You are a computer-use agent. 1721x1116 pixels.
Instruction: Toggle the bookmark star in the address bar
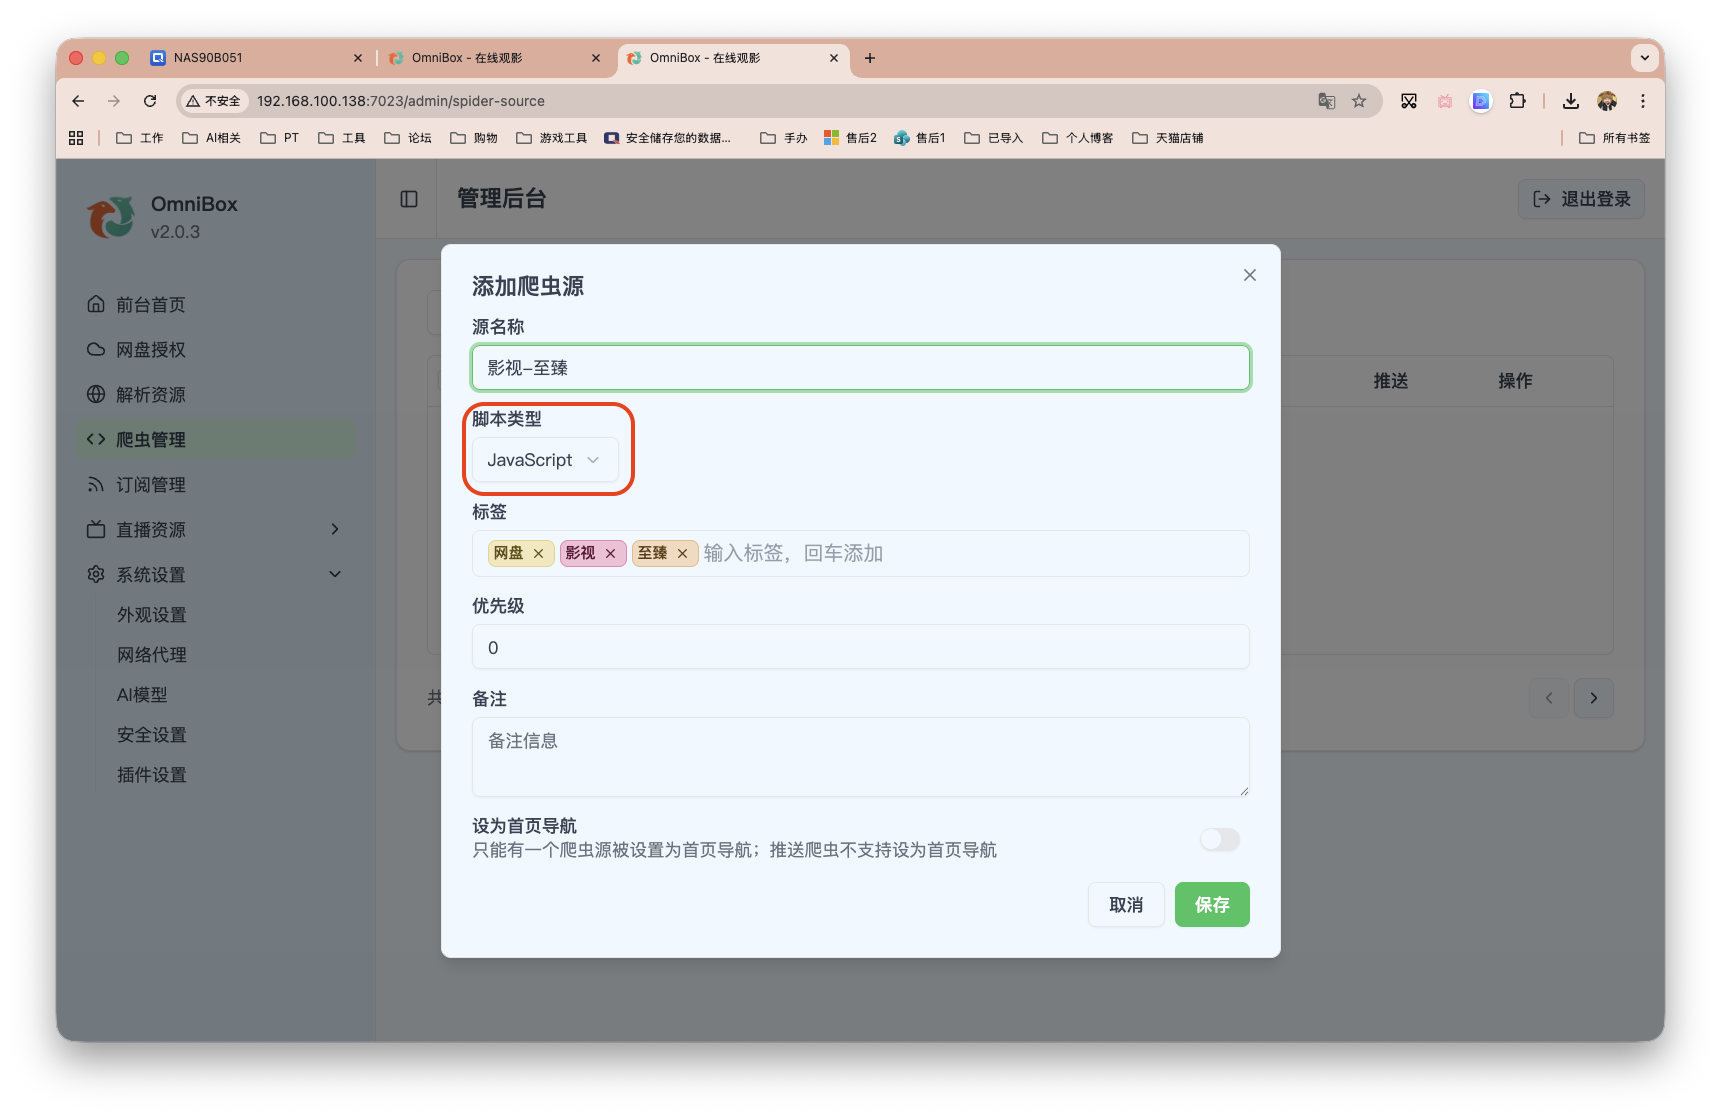pyautogui.click(x=1358, y=101)
